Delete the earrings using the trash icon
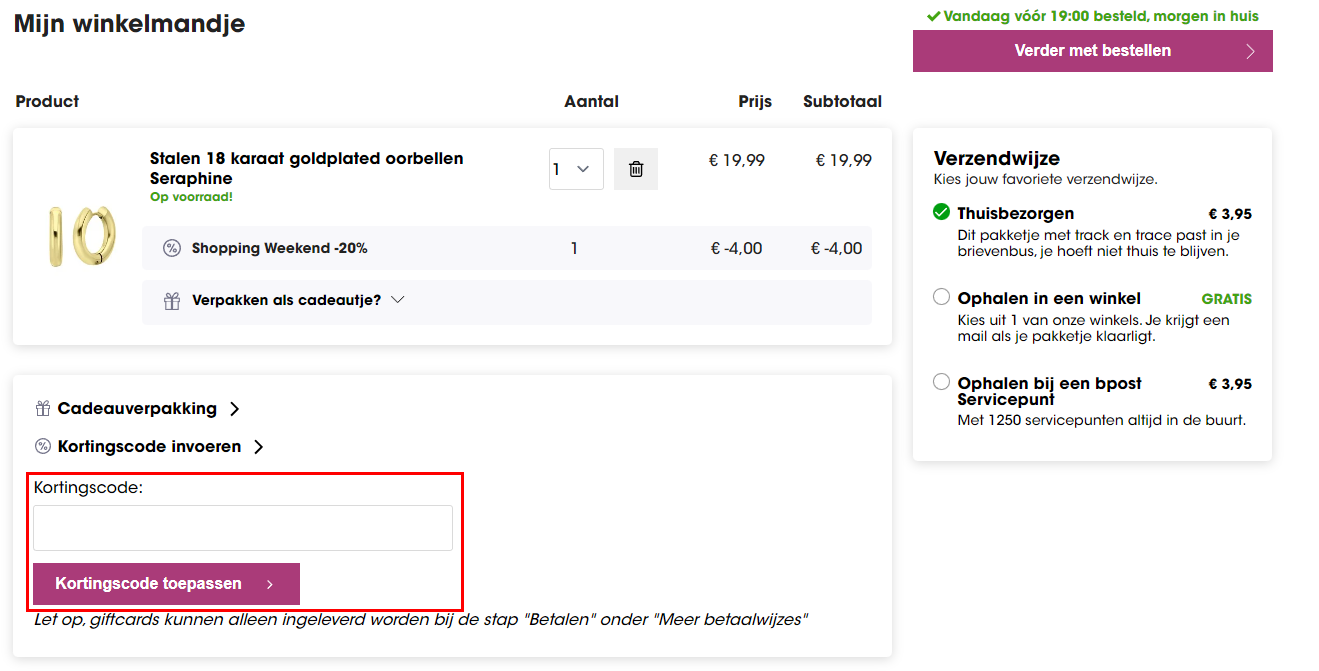The image size is (1319, 671). click(x=635, y=169)
